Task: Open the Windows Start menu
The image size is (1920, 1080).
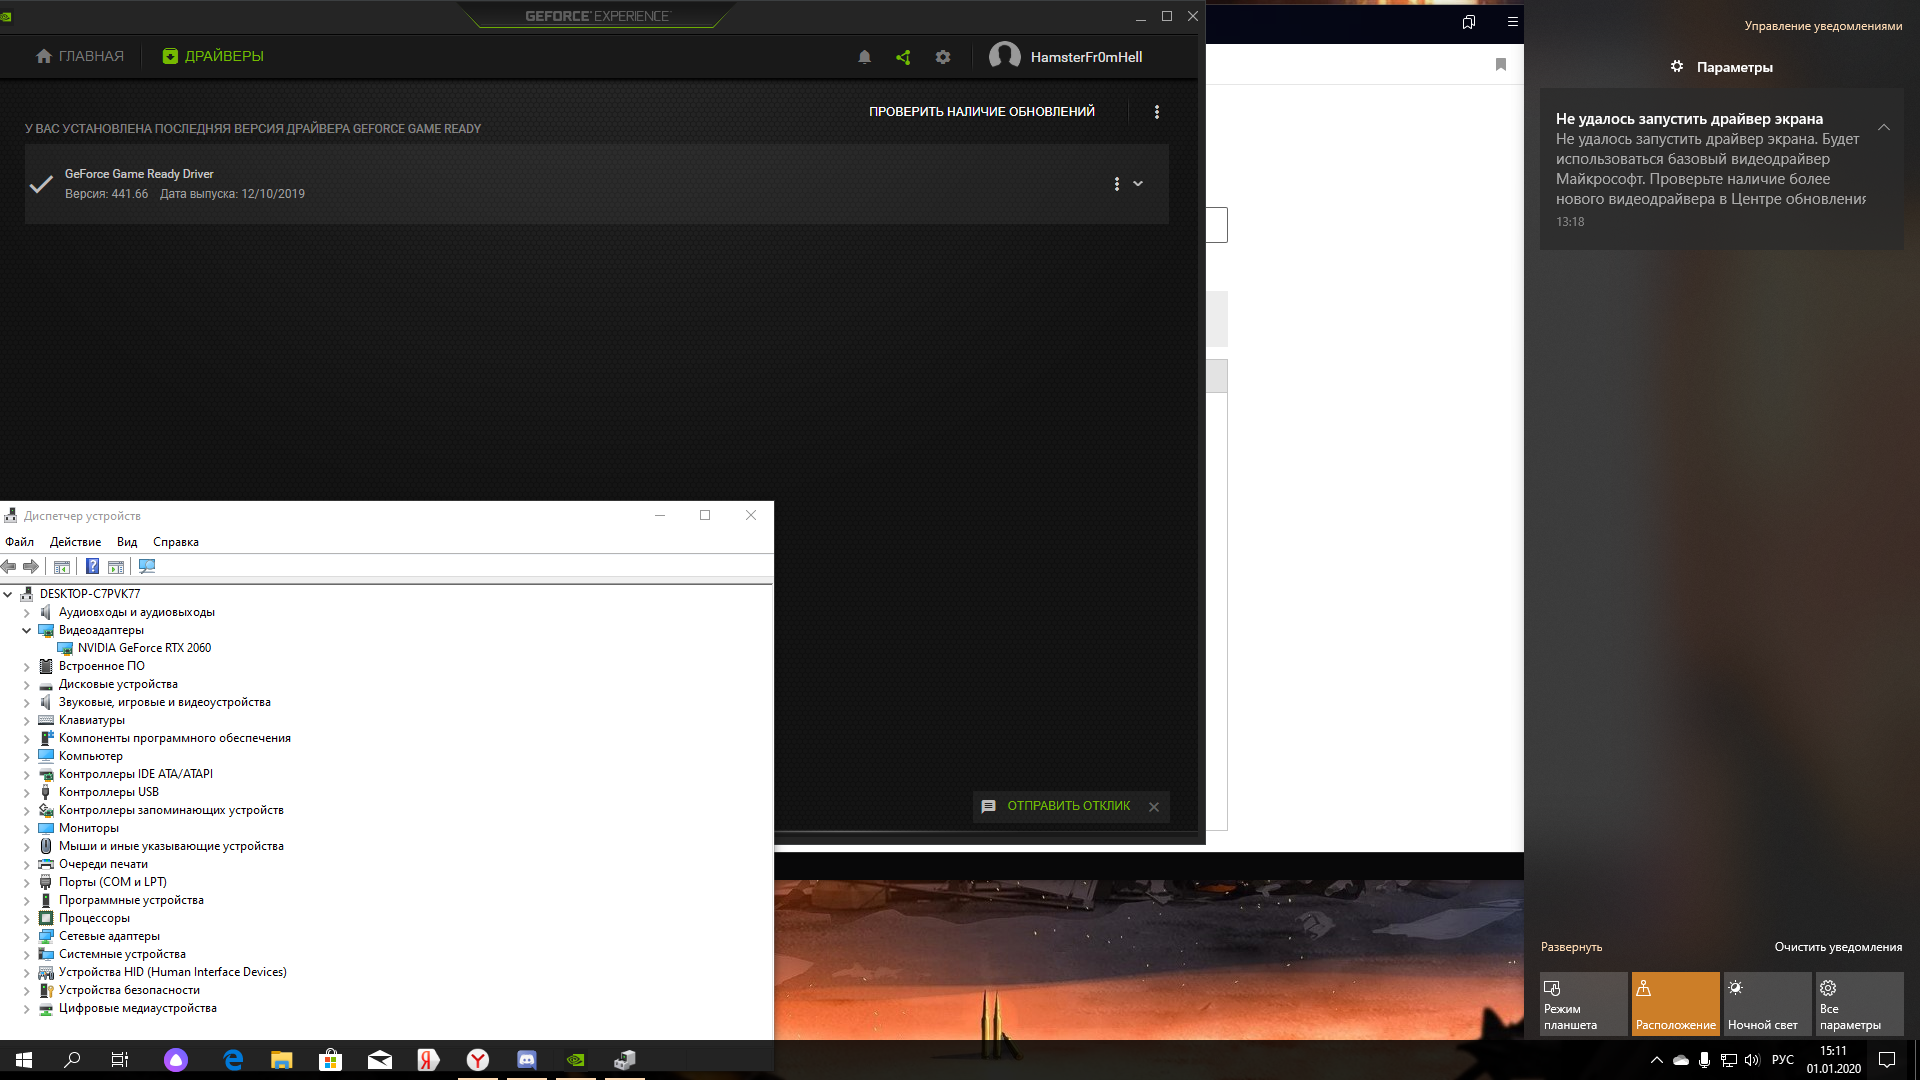Action: click(24, 1060)
